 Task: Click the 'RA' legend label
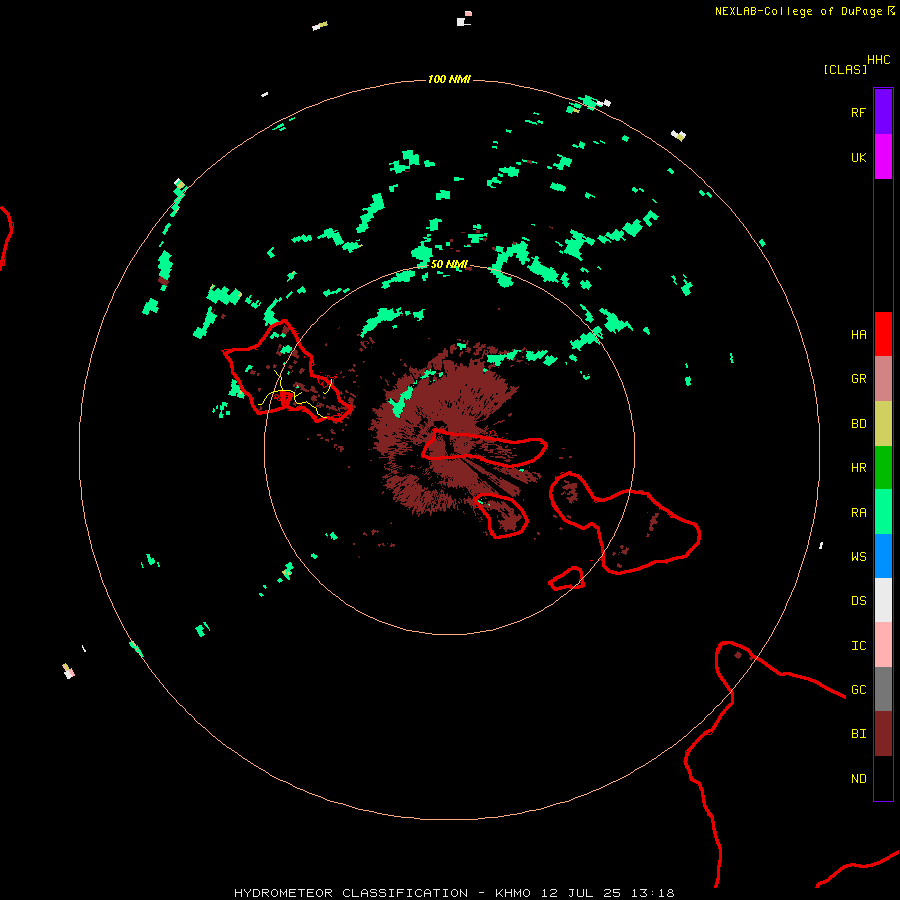858,513
